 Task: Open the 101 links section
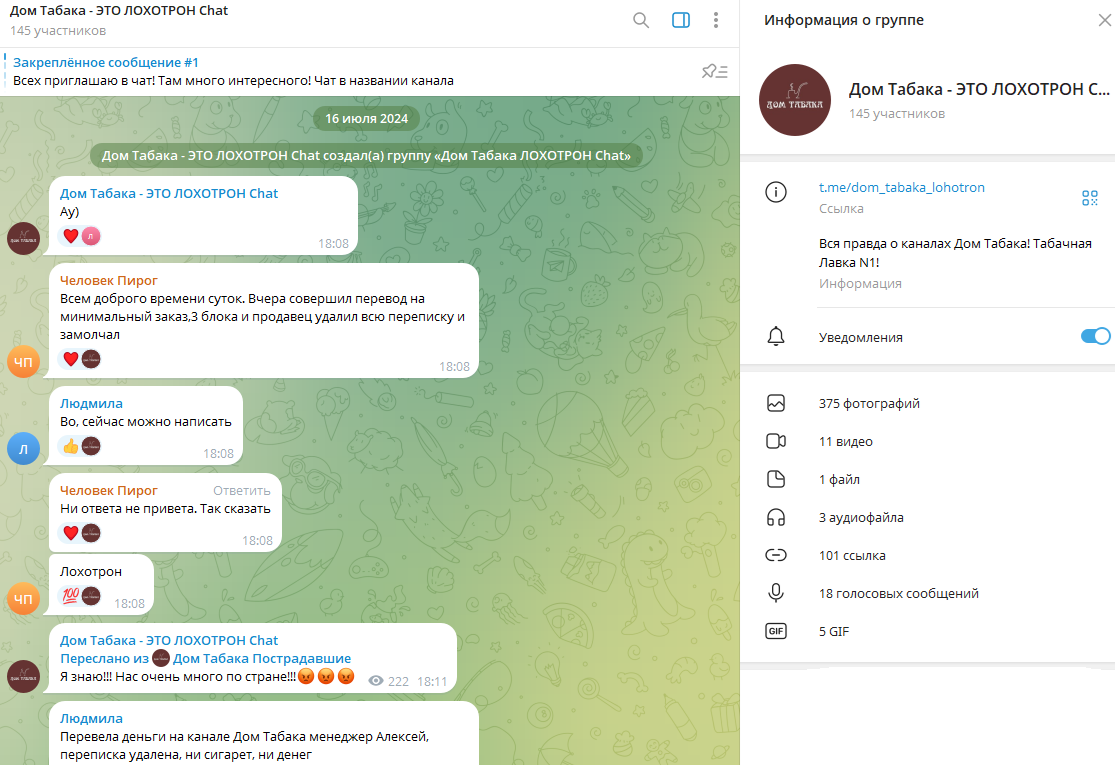pos(851,556)
